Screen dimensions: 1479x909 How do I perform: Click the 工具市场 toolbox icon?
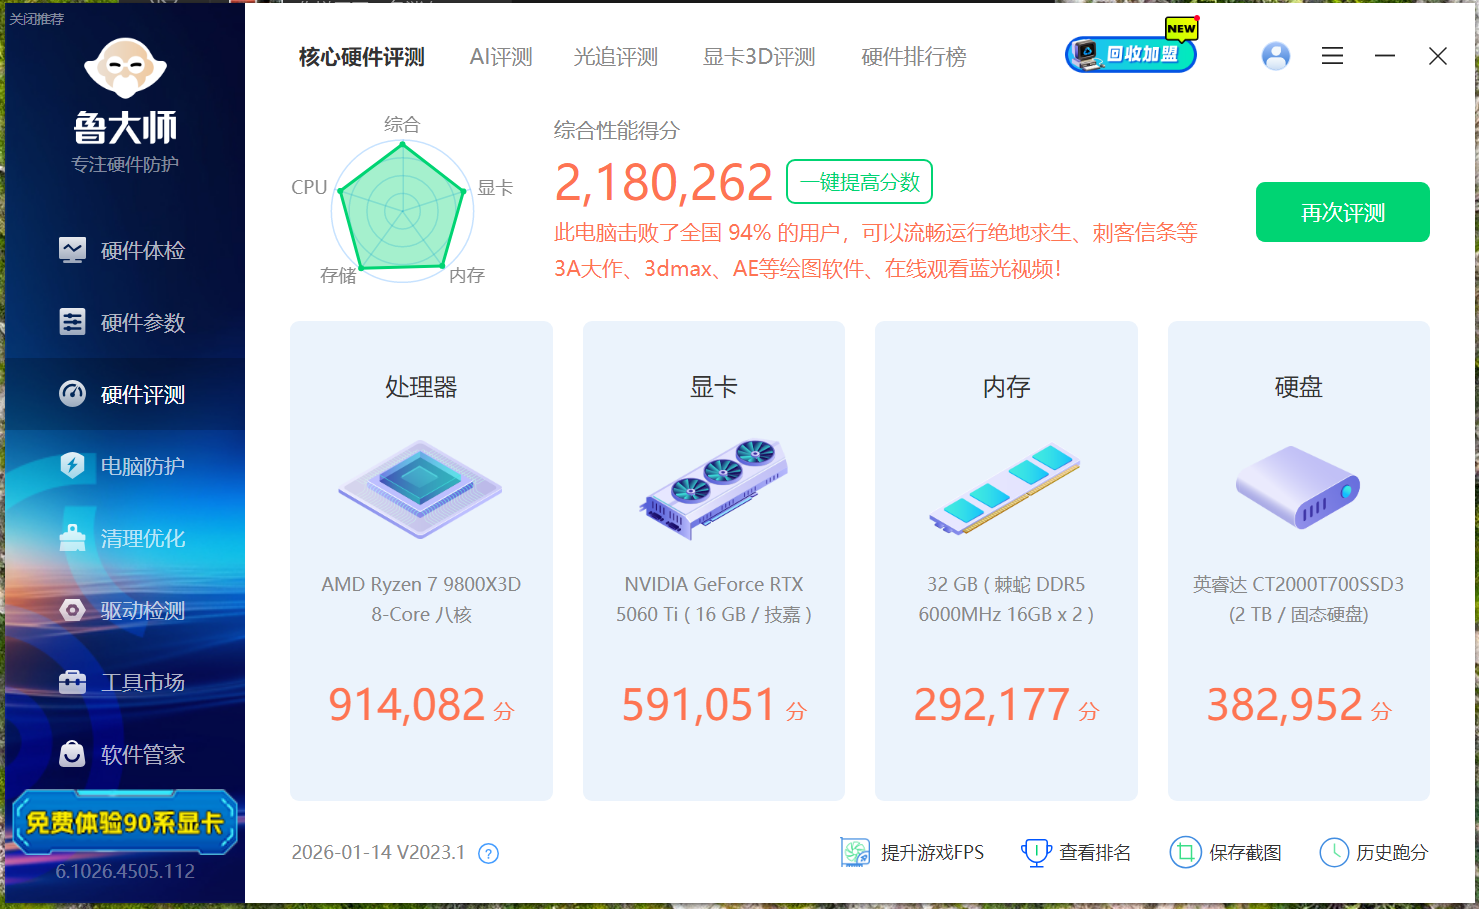(x=72, y=682)
